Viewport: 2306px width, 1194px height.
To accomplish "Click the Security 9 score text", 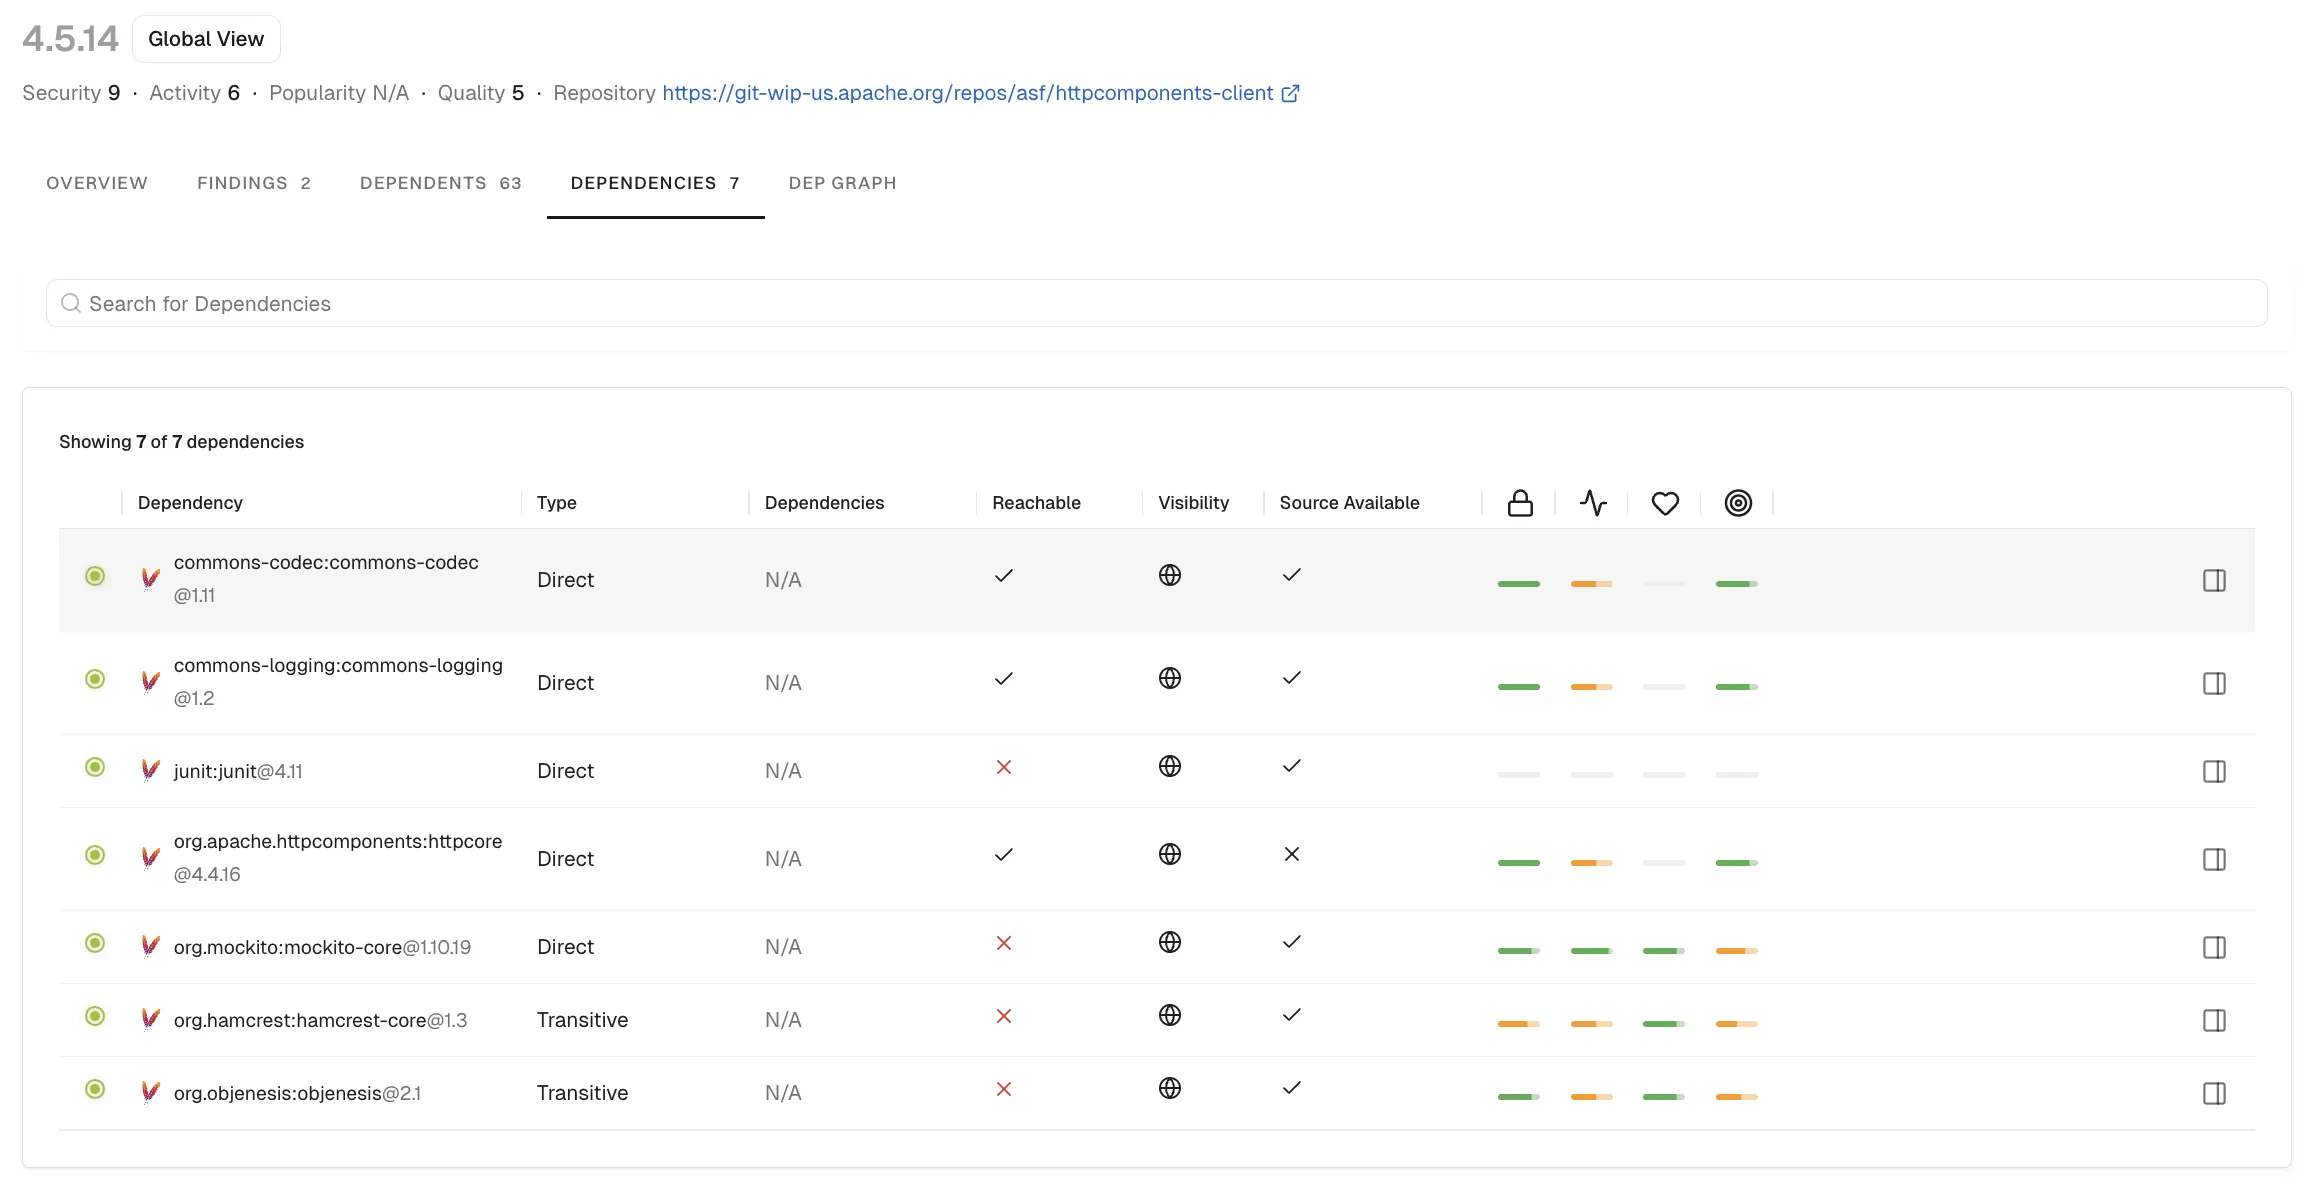I will click(x=71, y=93).
